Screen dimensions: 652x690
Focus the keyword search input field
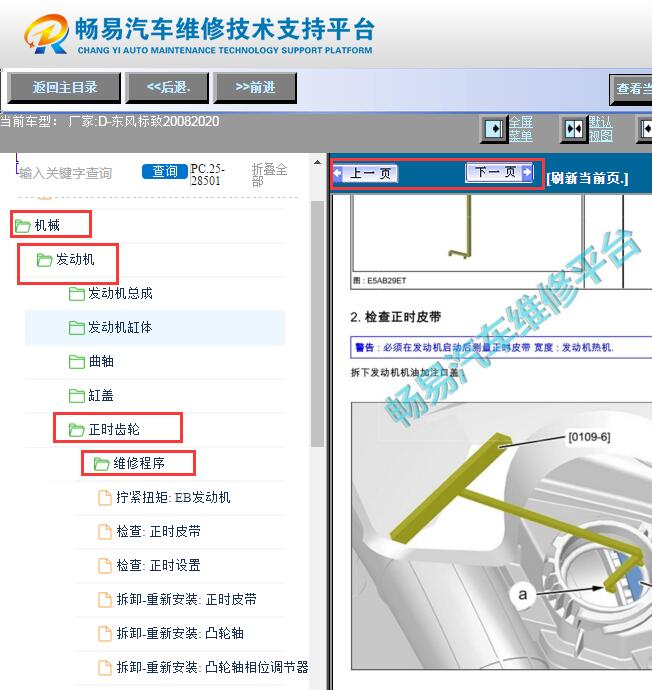pos(77,173)
